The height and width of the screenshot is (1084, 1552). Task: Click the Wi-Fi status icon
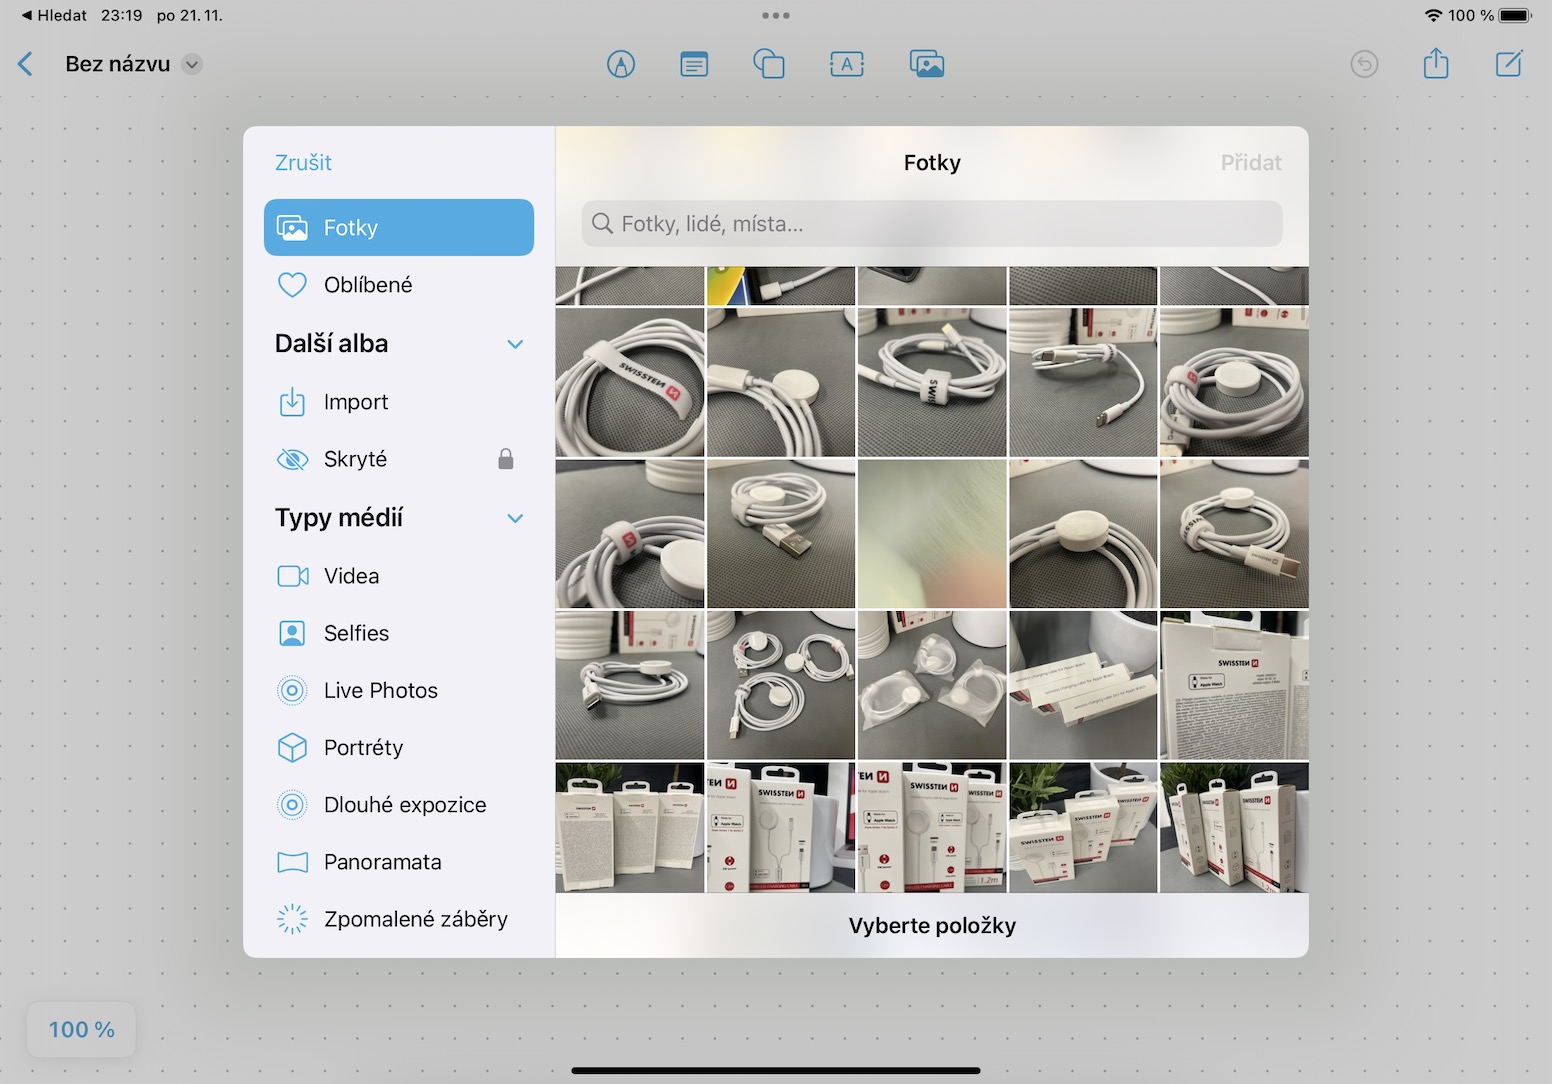1433,15
